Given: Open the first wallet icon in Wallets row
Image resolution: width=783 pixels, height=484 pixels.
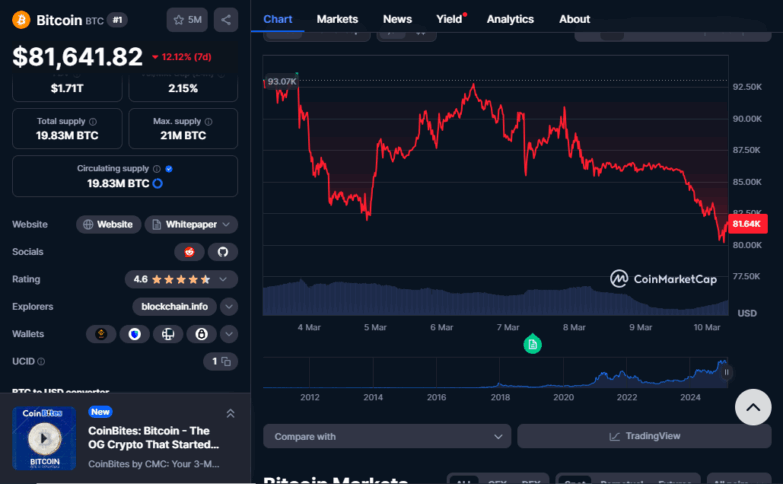Looking at the screenshot, I should (x=101, y=334).
